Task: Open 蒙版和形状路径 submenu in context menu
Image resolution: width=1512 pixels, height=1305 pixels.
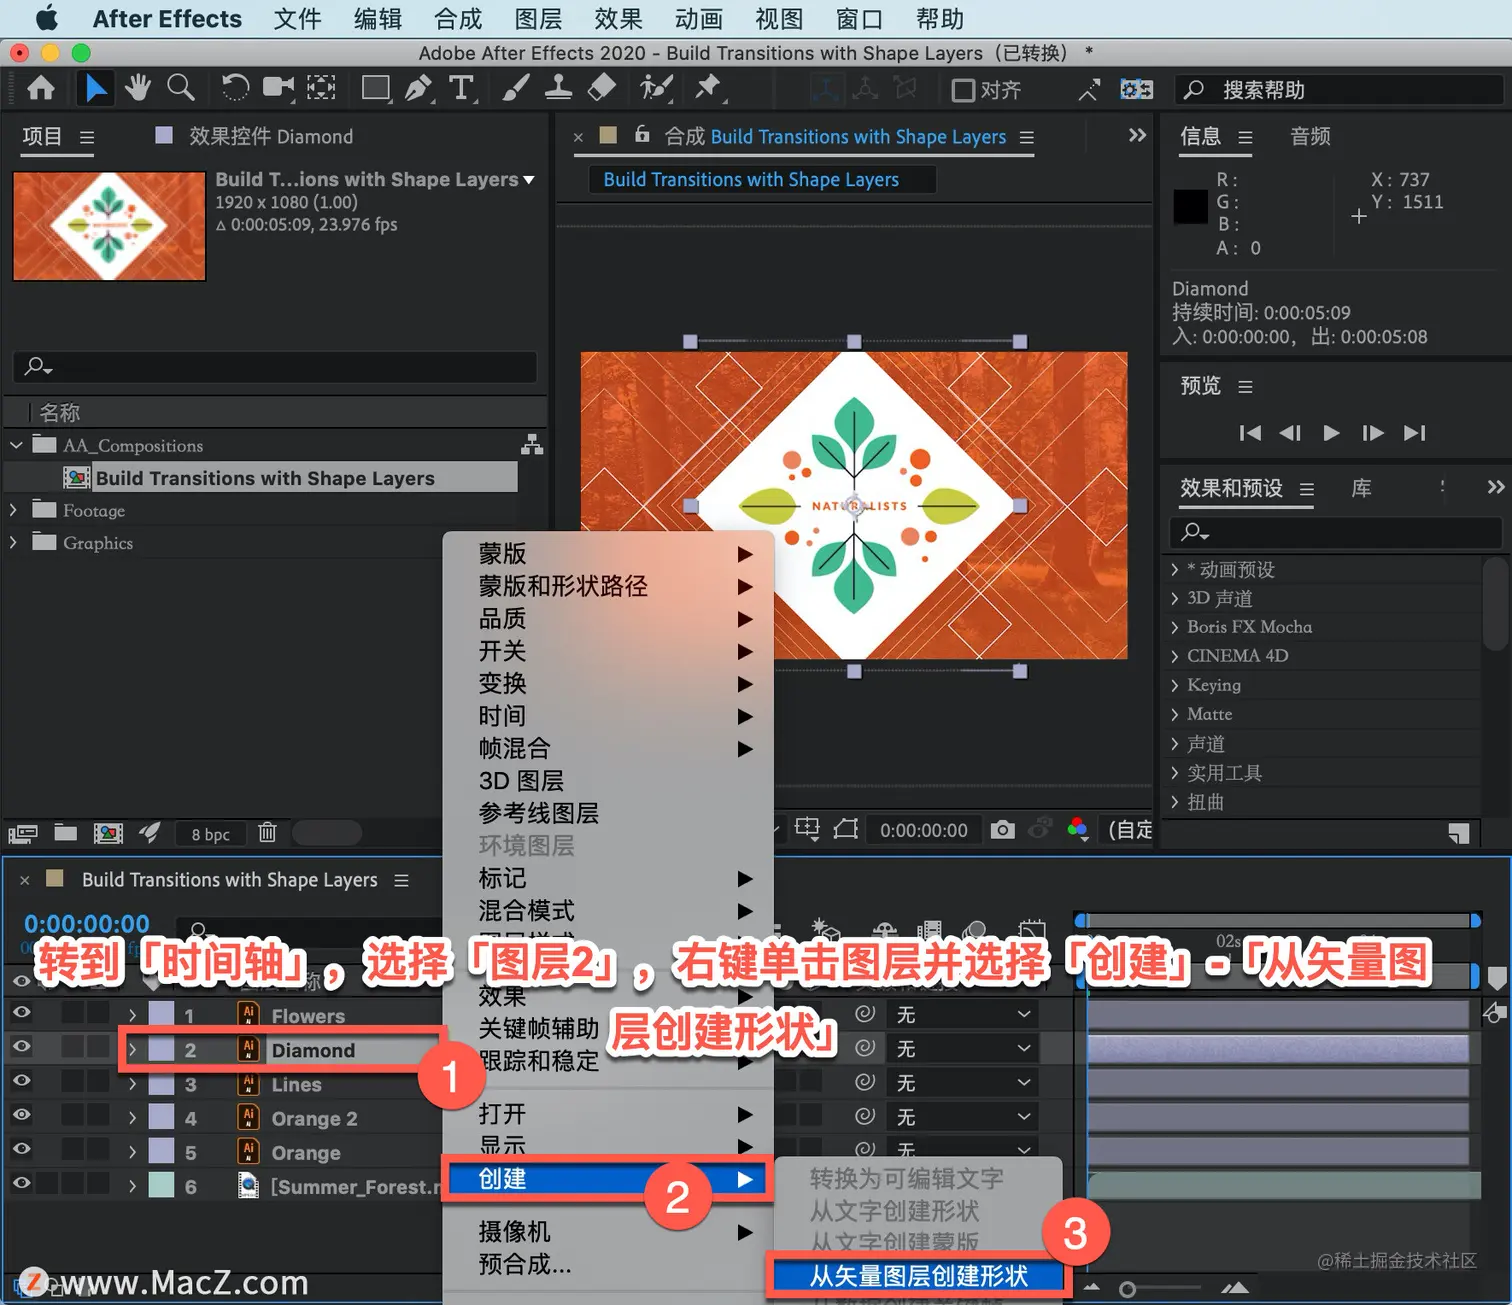Action: pos(608,586)
